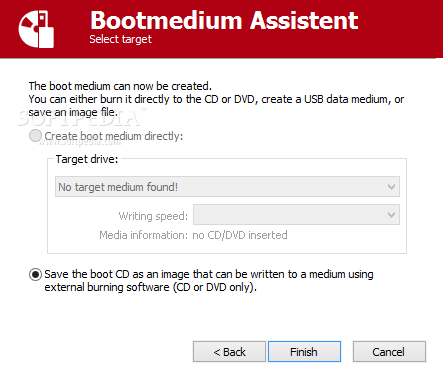This screenshot has width=443, height=379.
Task: Click the Bootmedium Assistent title text
Action: pos(224,21)
